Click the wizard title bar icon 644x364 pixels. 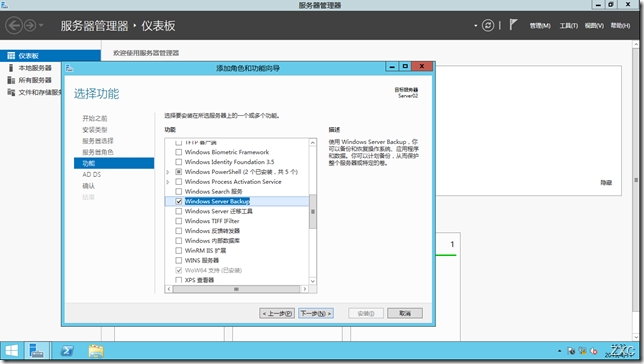click(x=69, y=68)
